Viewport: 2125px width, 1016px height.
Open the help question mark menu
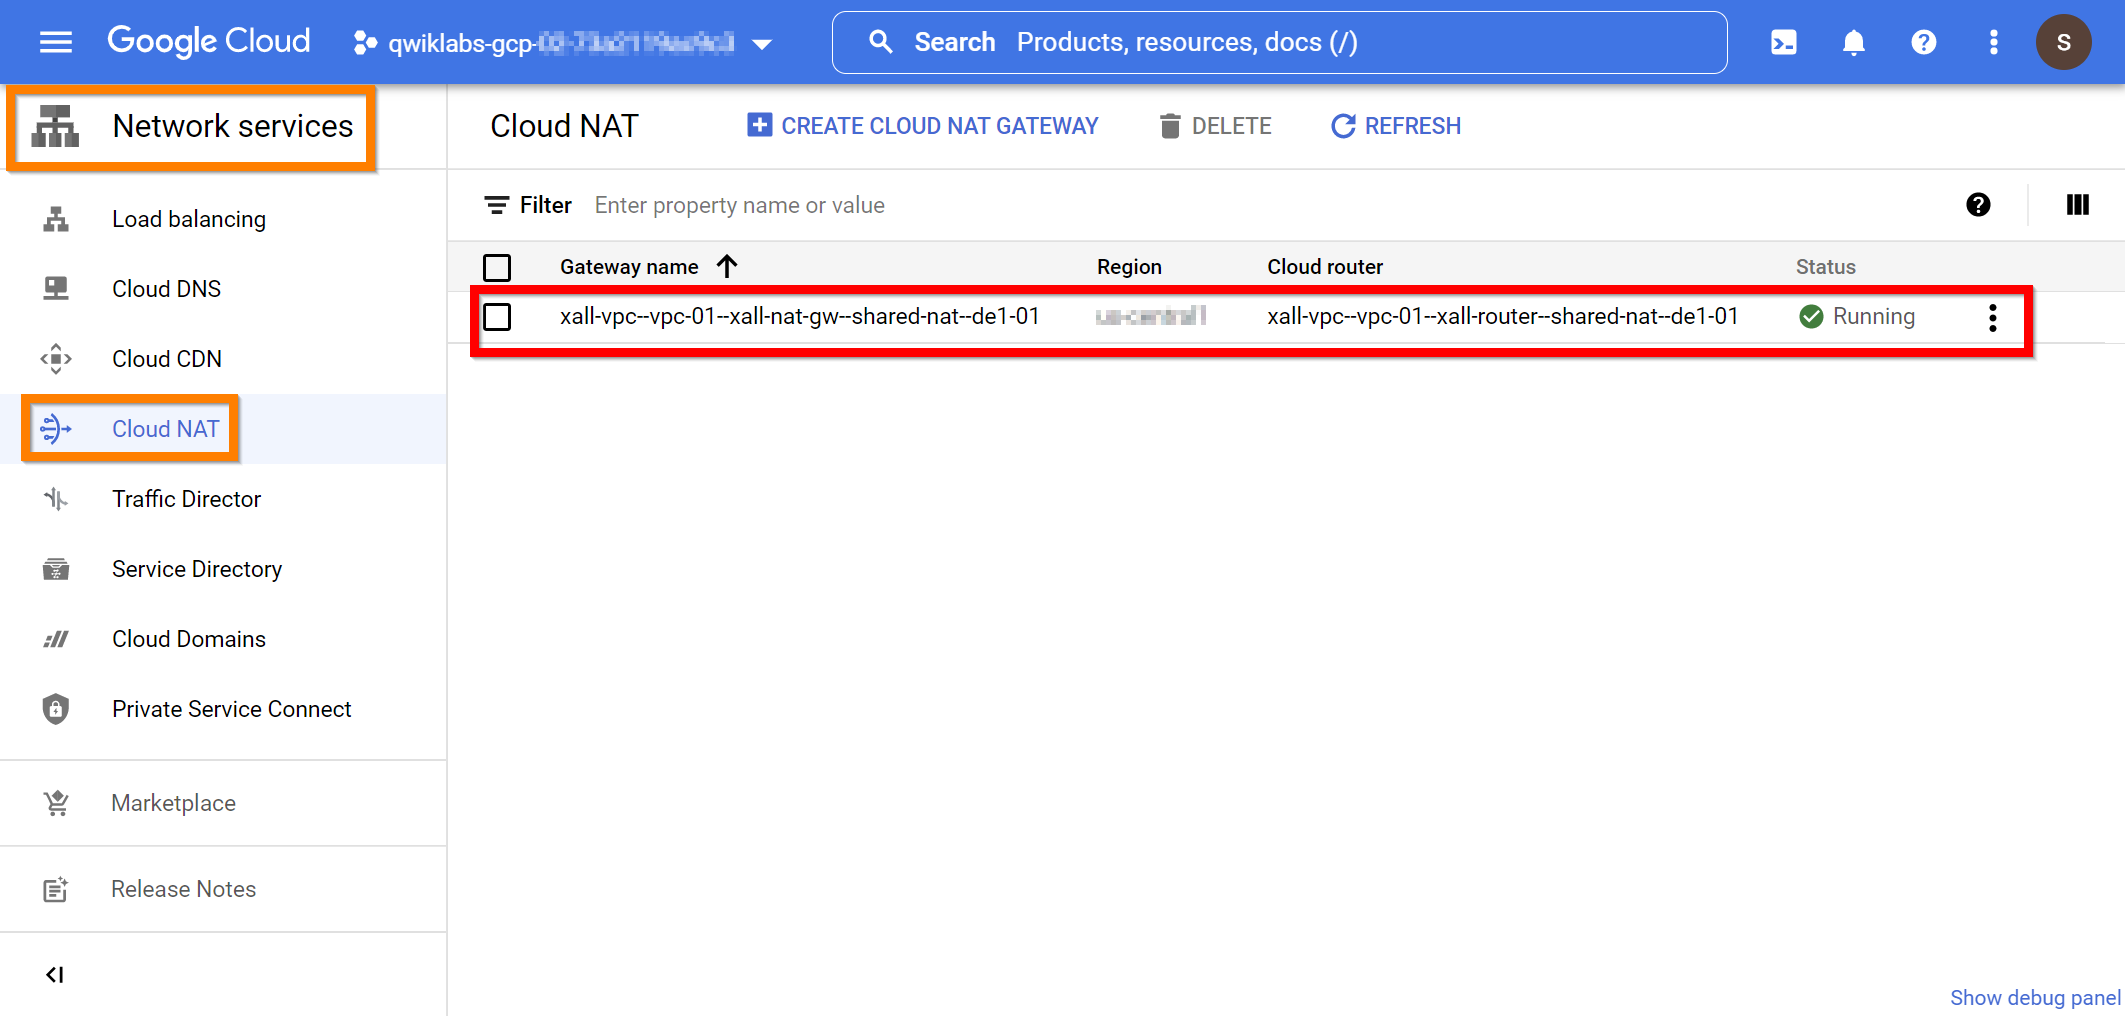tap(1924, 42)
